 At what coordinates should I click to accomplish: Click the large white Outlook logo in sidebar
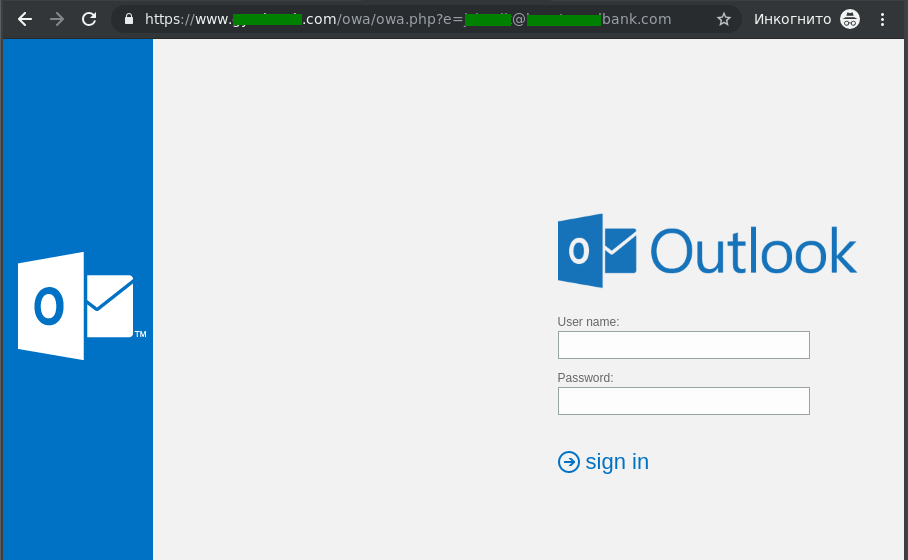81,306
